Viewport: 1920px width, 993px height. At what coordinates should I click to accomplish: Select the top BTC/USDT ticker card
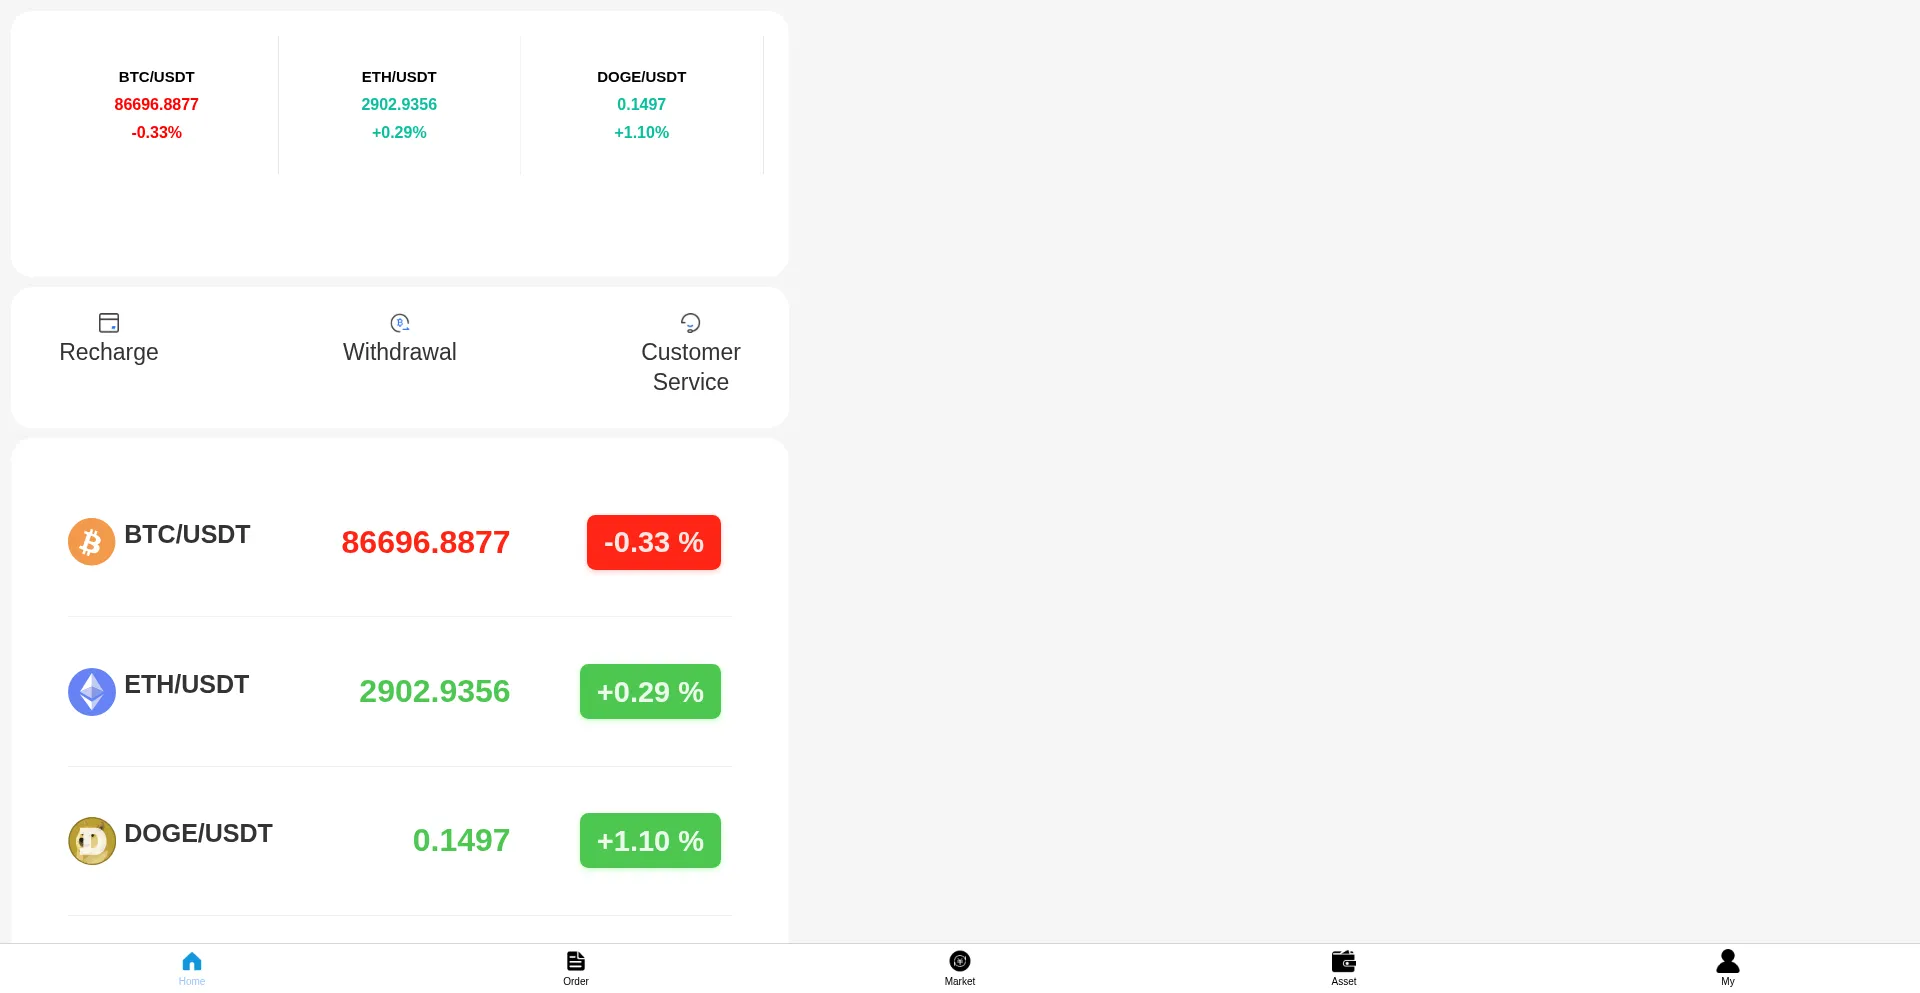[156, 104]
